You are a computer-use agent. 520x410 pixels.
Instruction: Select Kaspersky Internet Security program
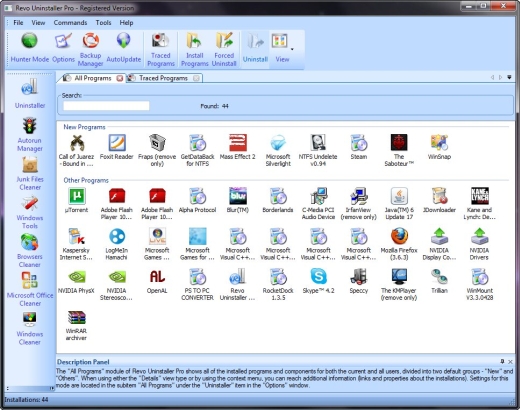(x=76, y=244)
